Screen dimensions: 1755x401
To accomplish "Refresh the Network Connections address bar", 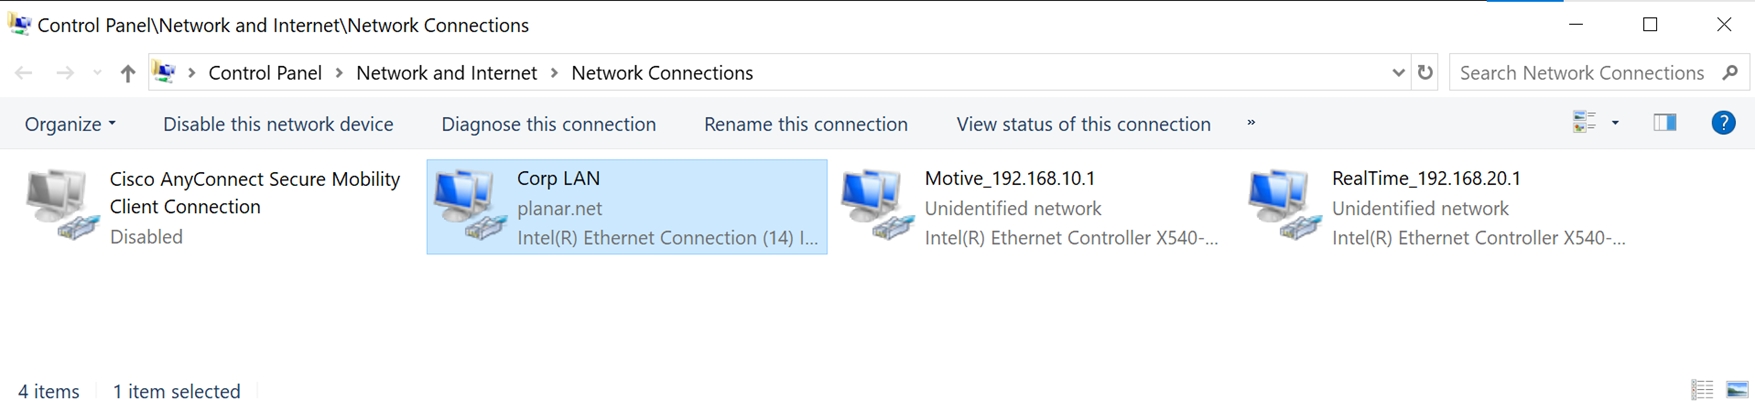I will point(1425,73).
